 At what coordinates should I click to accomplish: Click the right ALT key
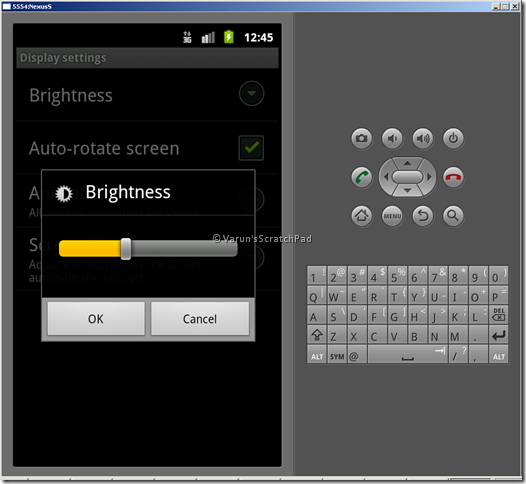[x=498, y=355]
